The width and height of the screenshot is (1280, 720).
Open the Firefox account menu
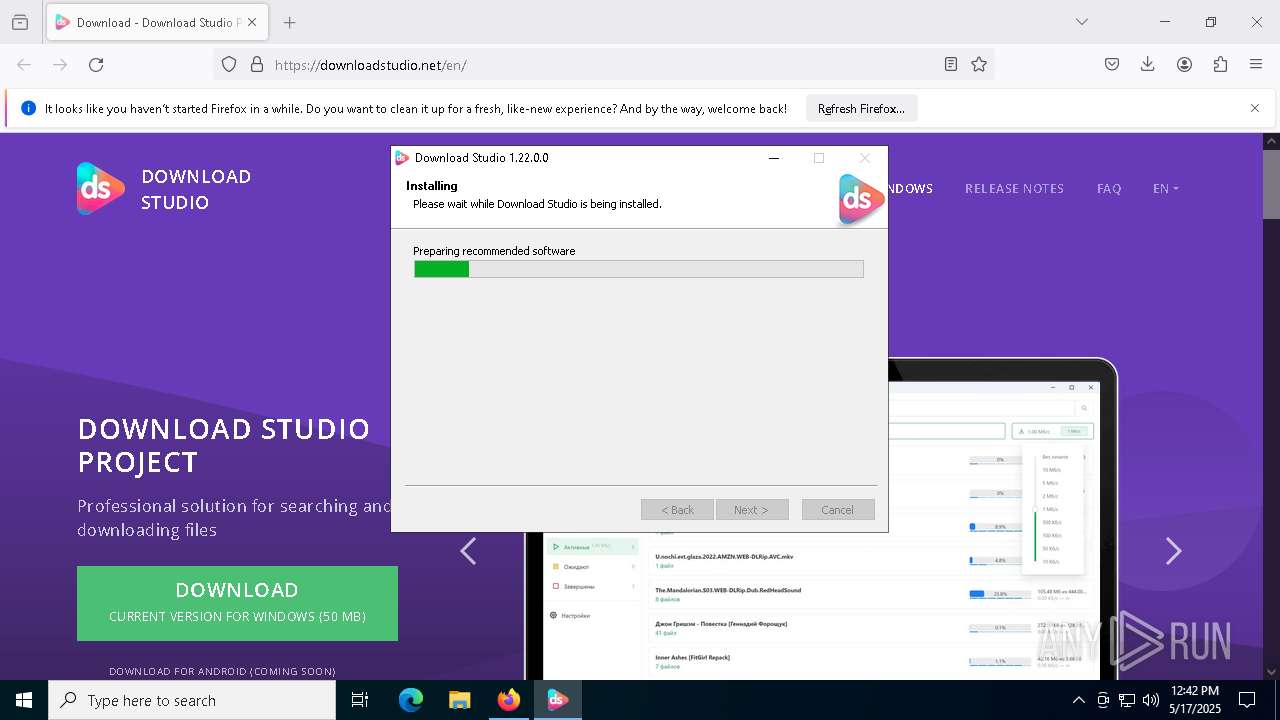(x=1184, y=64)
